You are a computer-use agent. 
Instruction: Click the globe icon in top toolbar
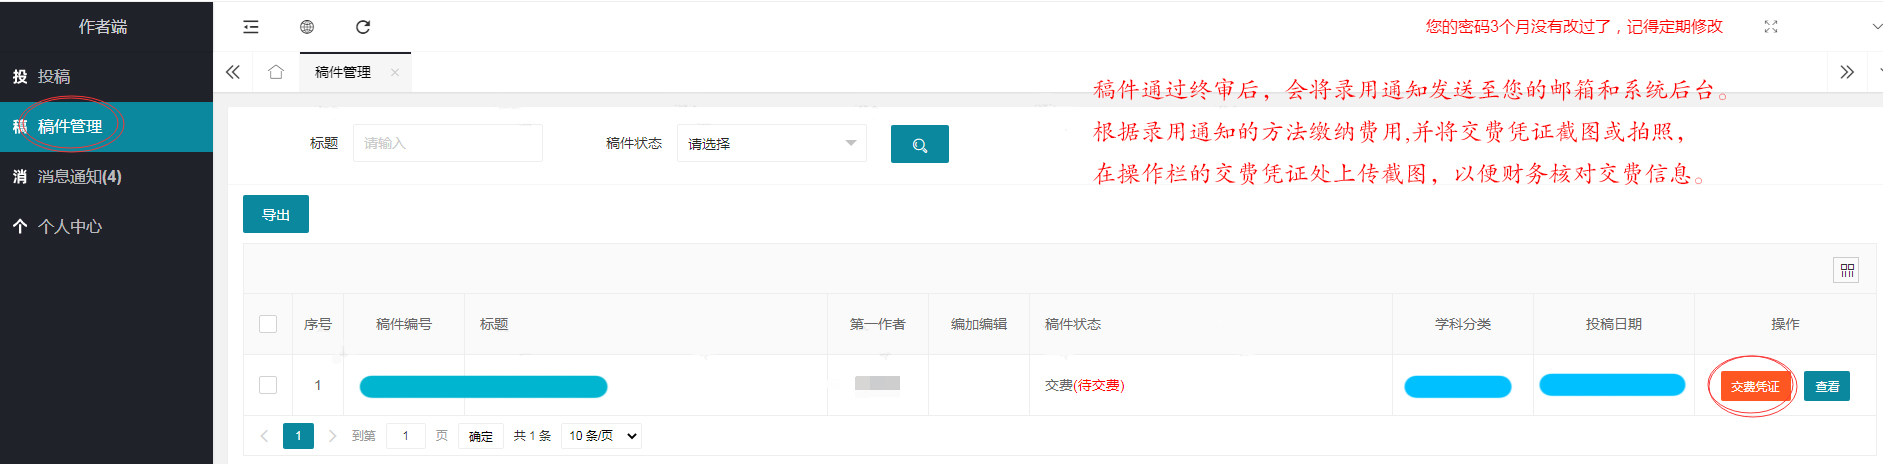tap(307, 27)
